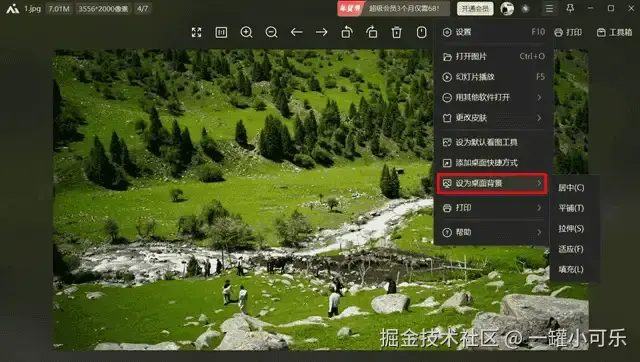
Task: Click the image dimensions label 3556*2000
Action: point(103,9)
